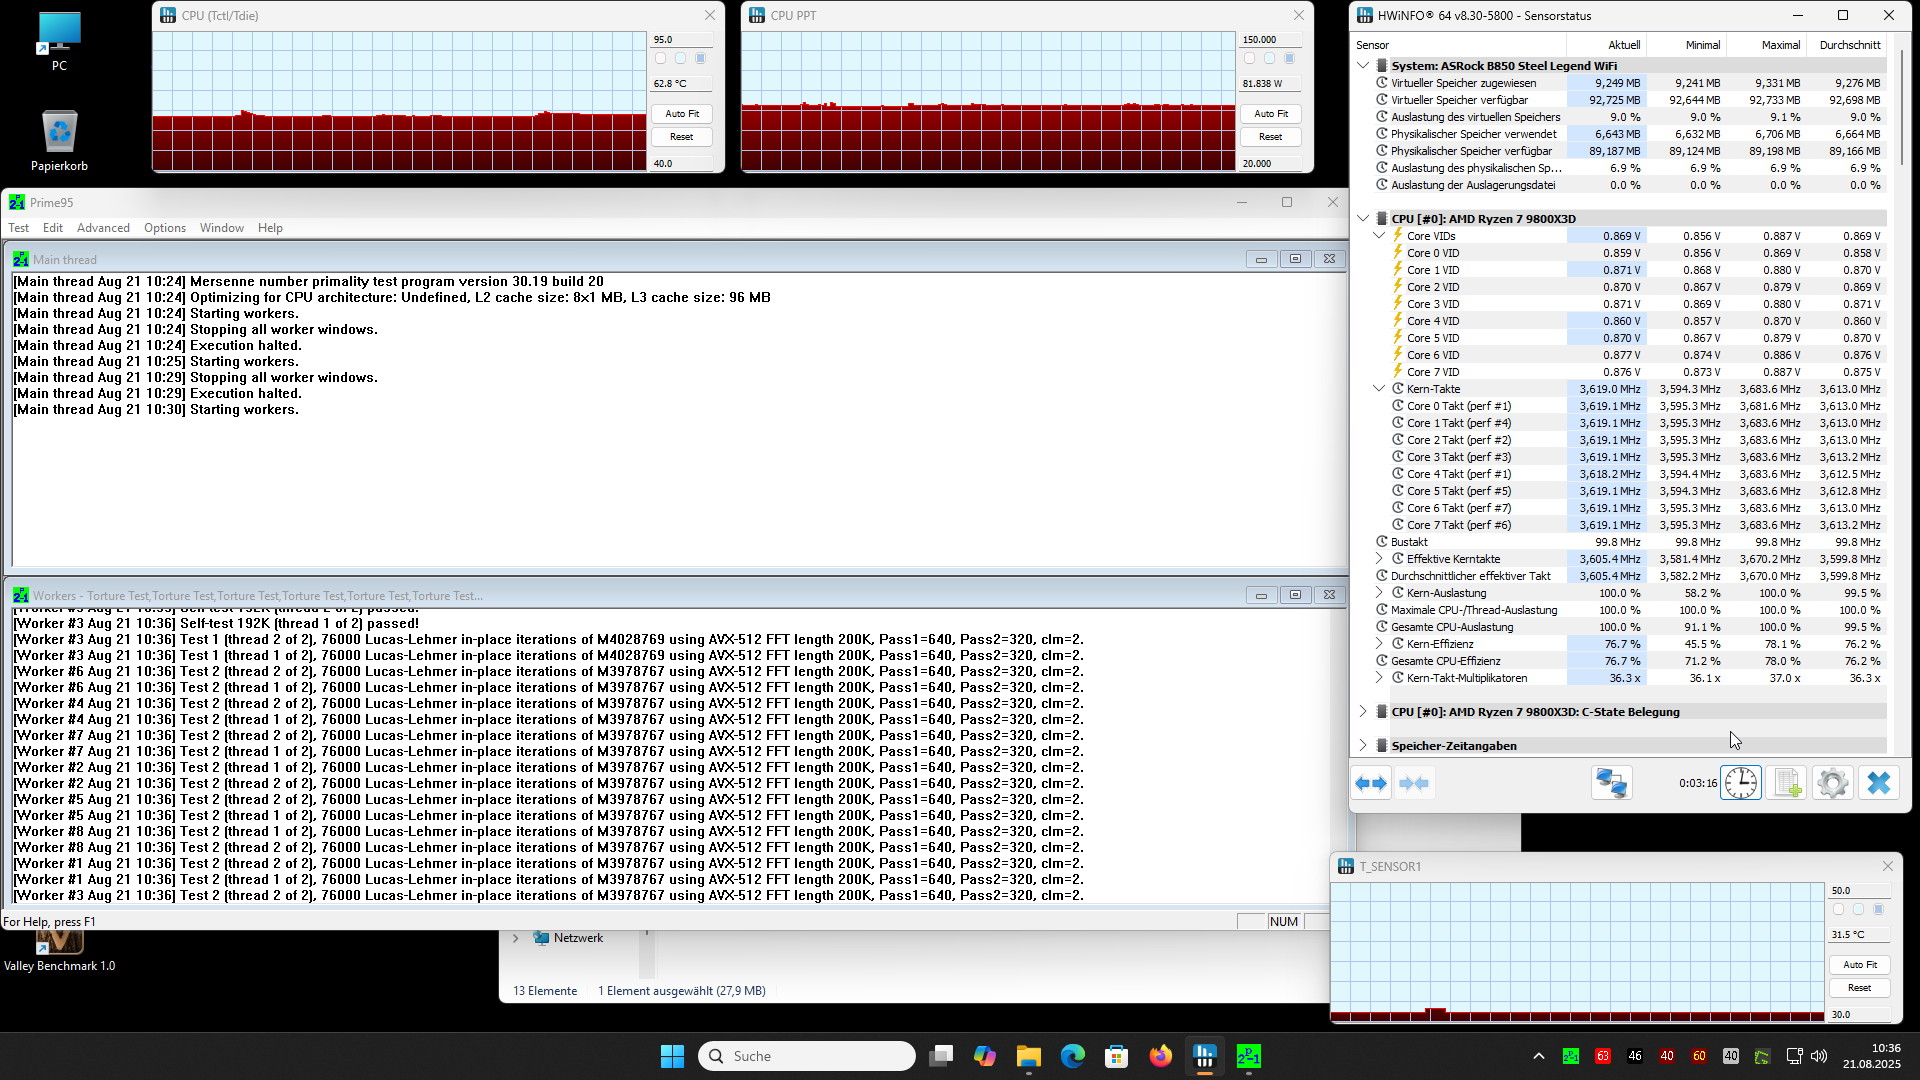This screenshot has width=1920, height=1080.
Task: Click the clock reset timer icon
Action: click(x=1740, y=783)
